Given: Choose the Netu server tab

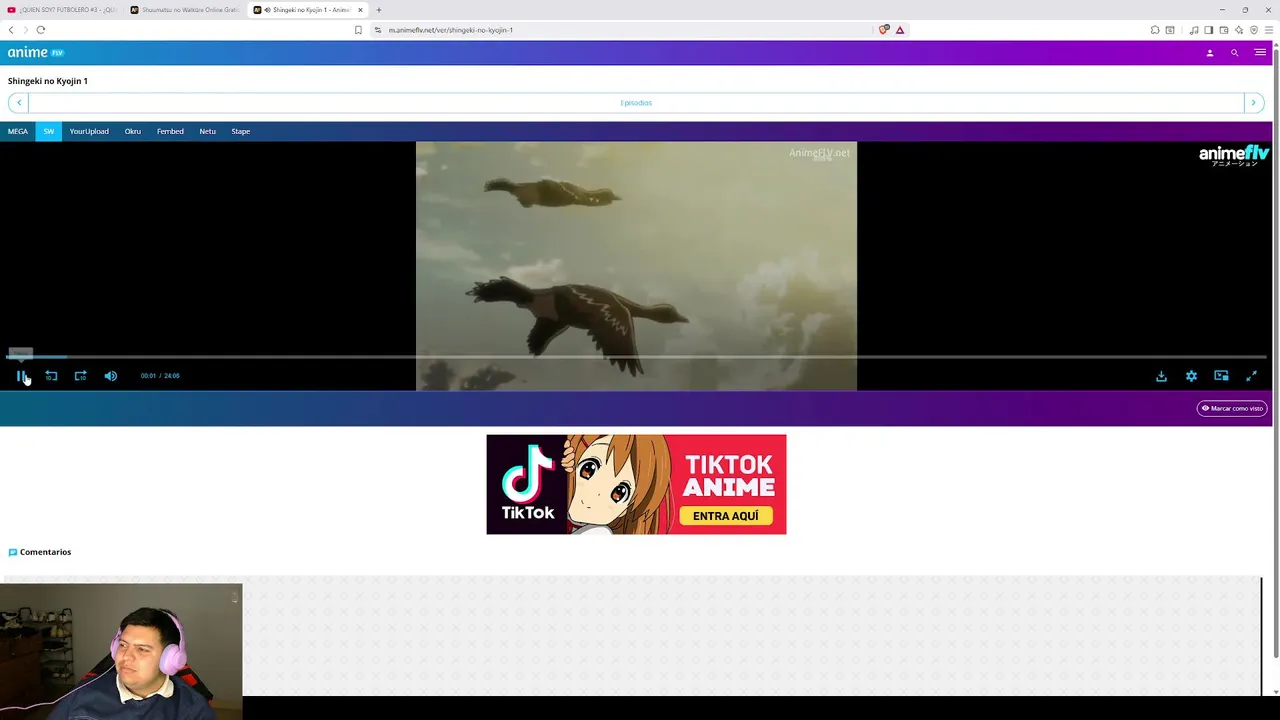Looking at the screenshot, I should click(x=208, y=131).
